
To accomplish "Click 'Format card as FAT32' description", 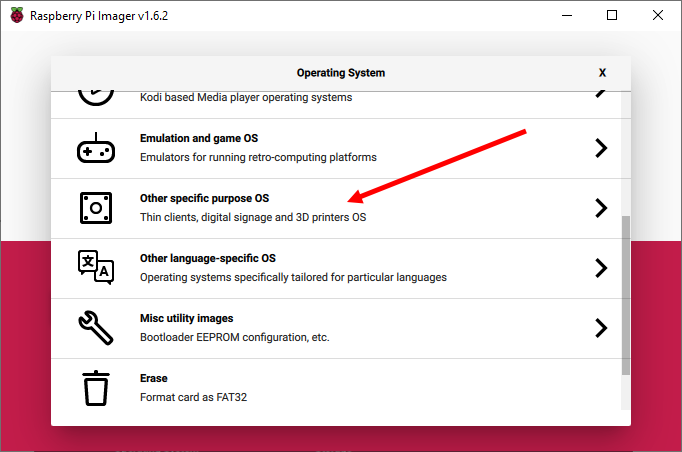I will click(x=194, y=397).
